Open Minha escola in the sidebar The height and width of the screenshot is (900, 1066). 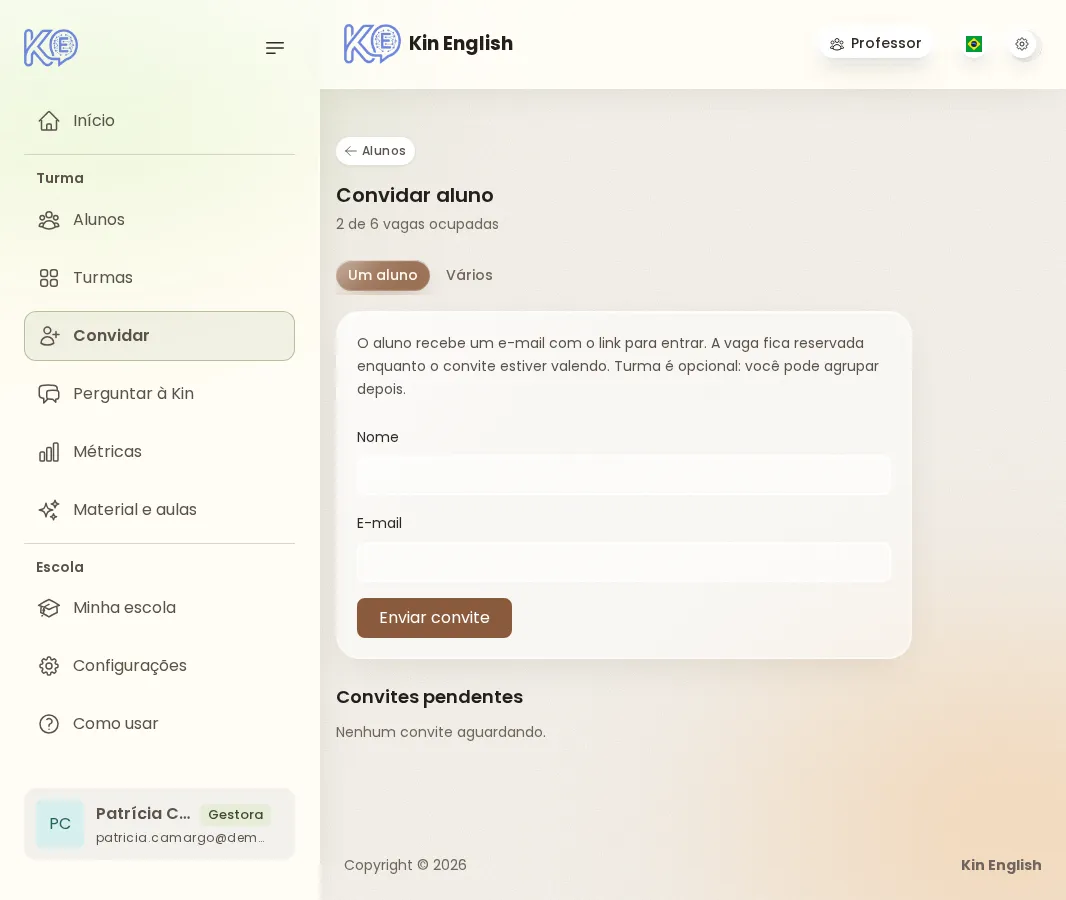160,608
